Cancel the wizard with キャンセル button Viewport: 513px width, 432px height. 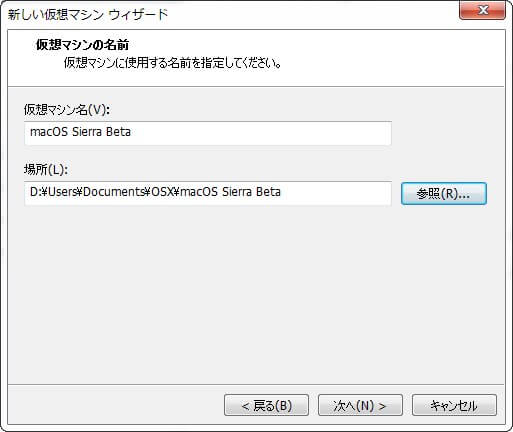454,405
